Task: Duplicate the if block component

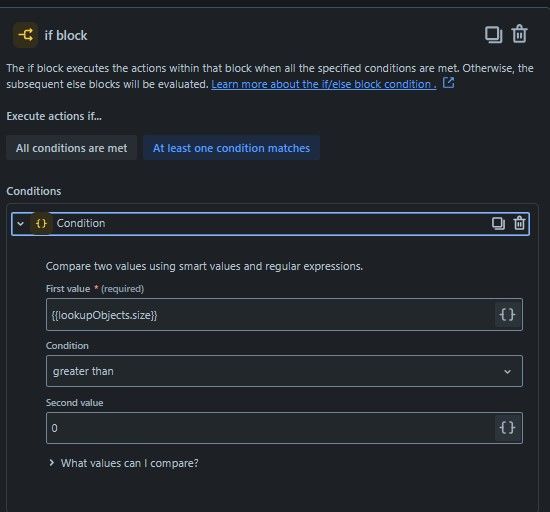Action: [x=494, y=35]
